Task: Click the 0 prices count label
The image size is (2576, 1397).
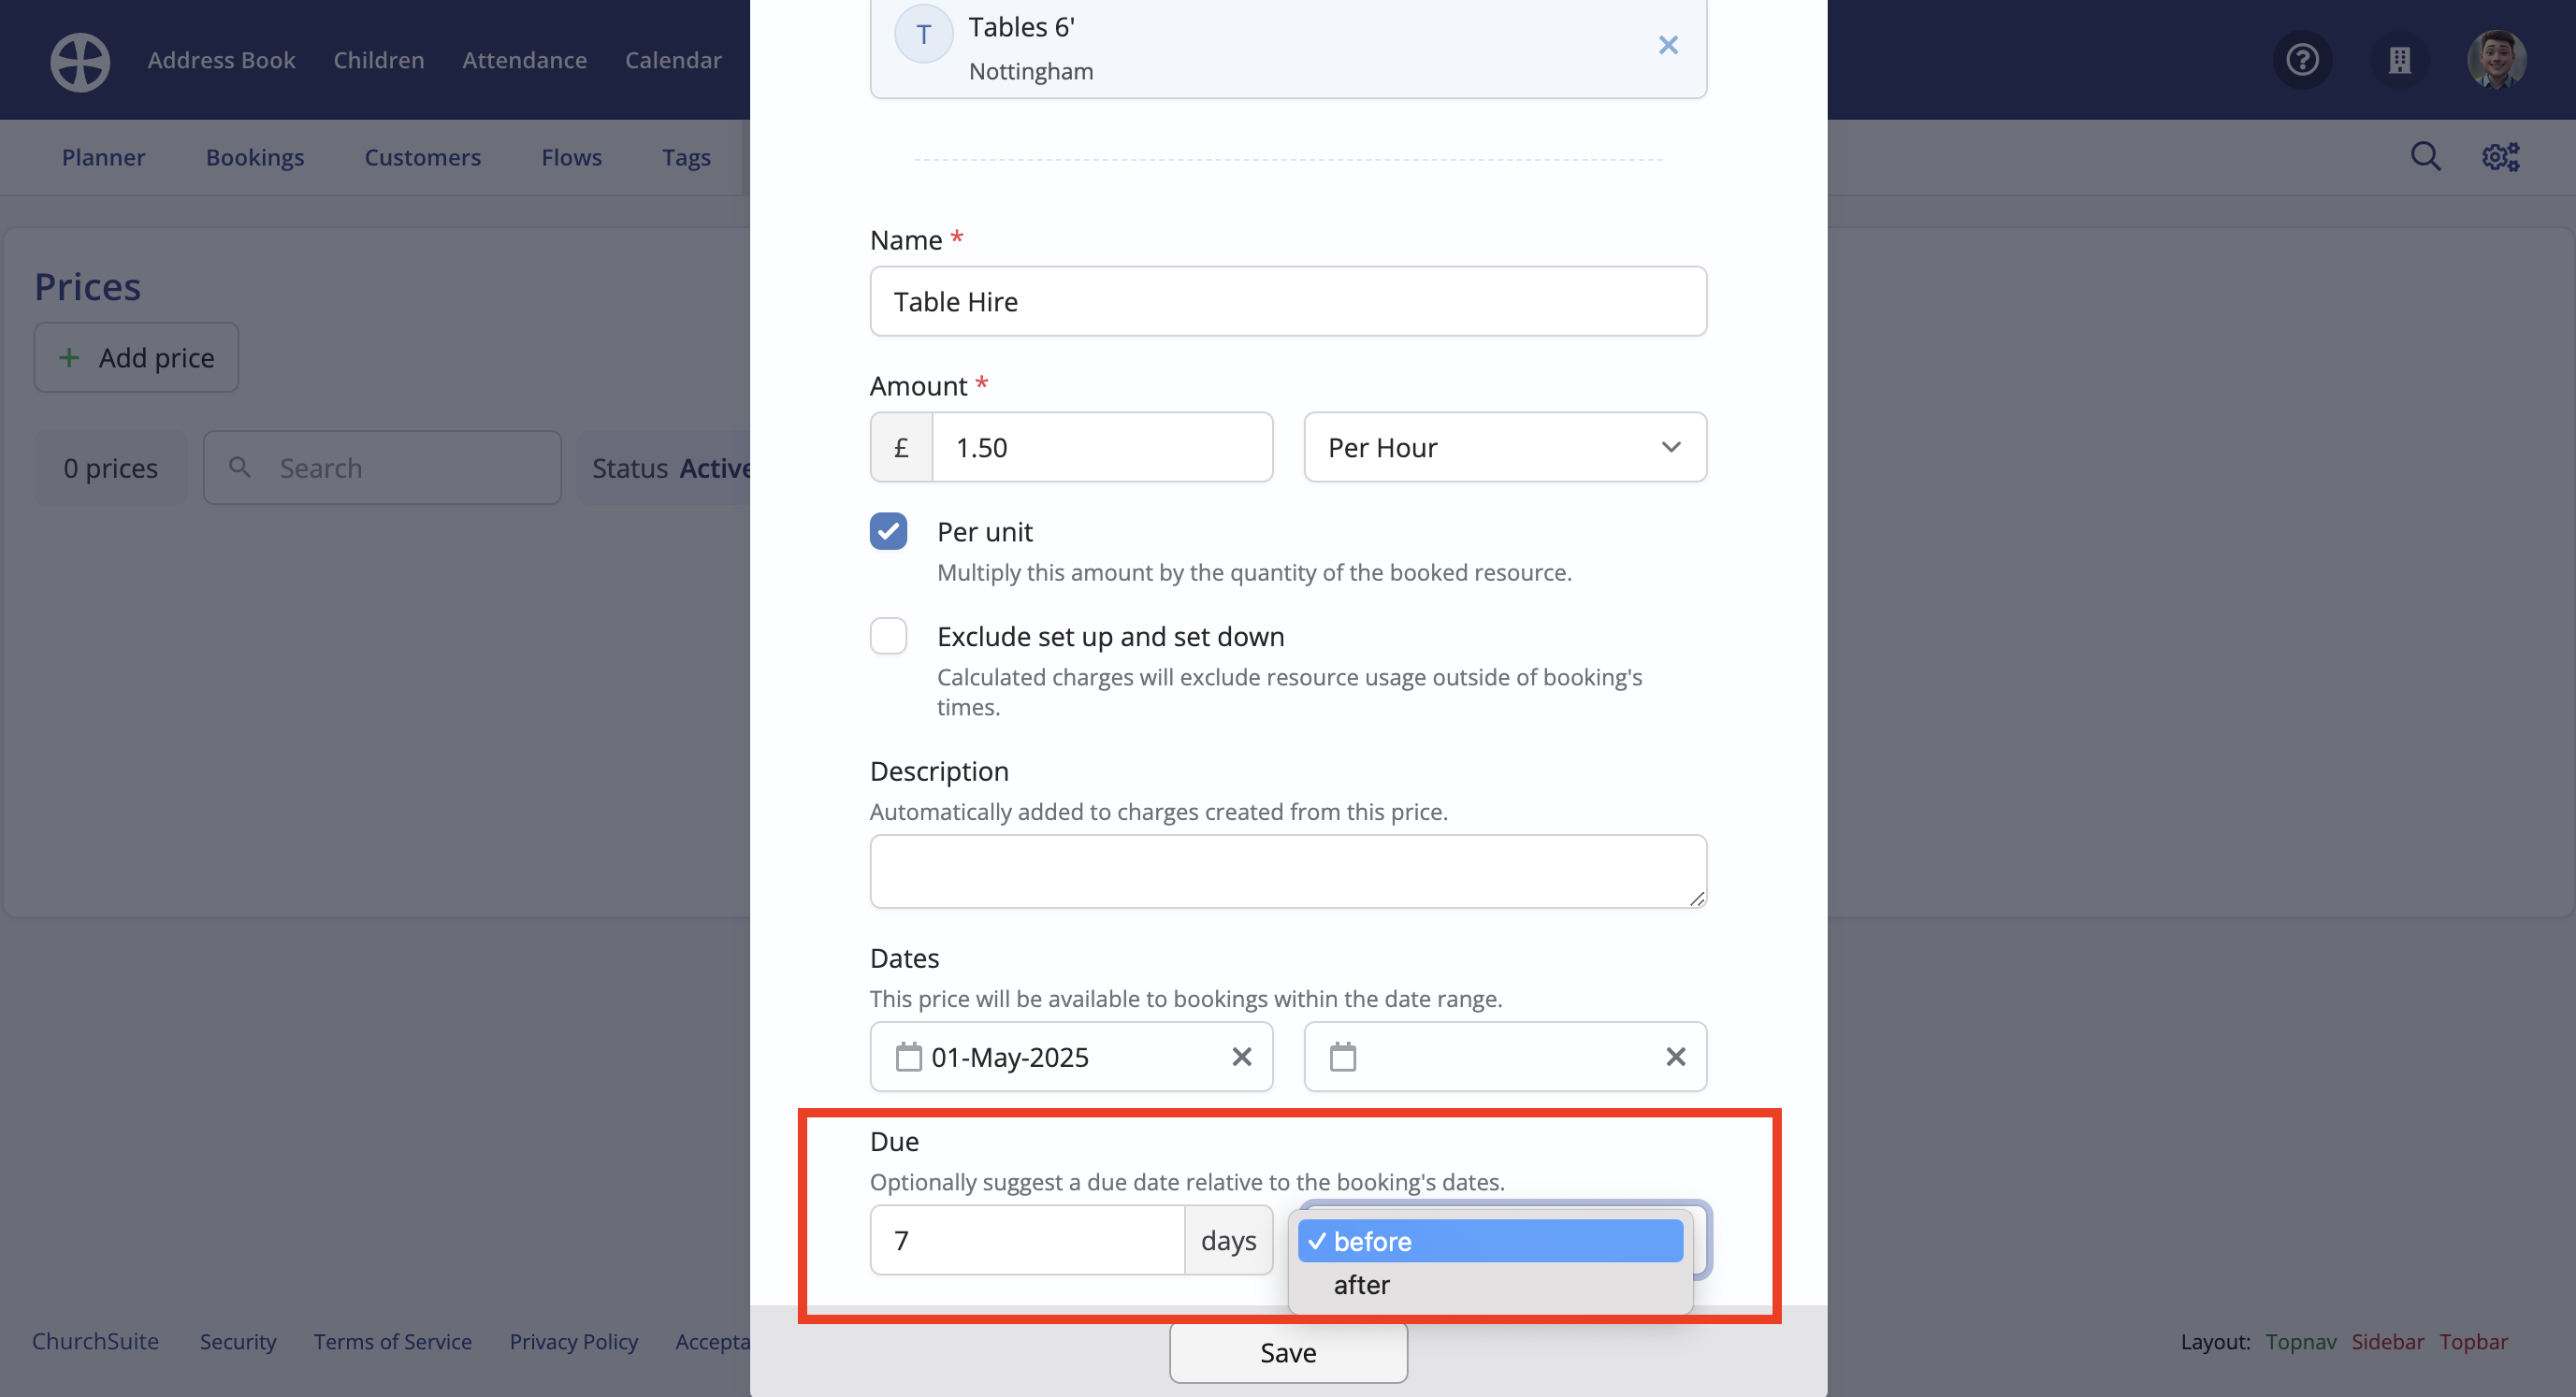Action: (110, 468)
